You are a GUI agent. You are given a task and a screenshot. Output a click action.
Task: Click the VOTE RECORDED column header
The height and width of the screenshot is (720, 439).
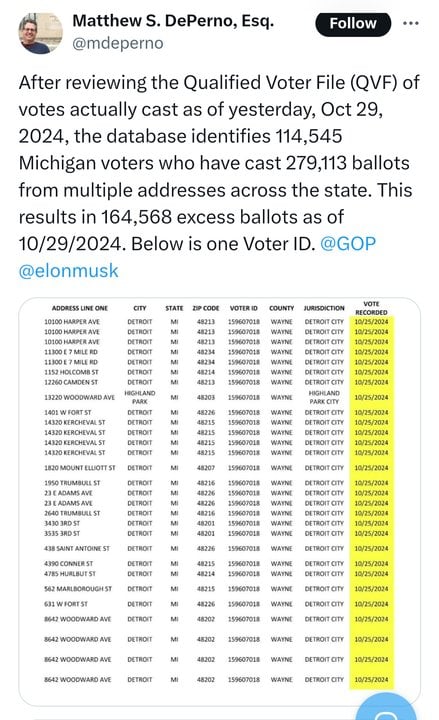click(x=371, y=308)
